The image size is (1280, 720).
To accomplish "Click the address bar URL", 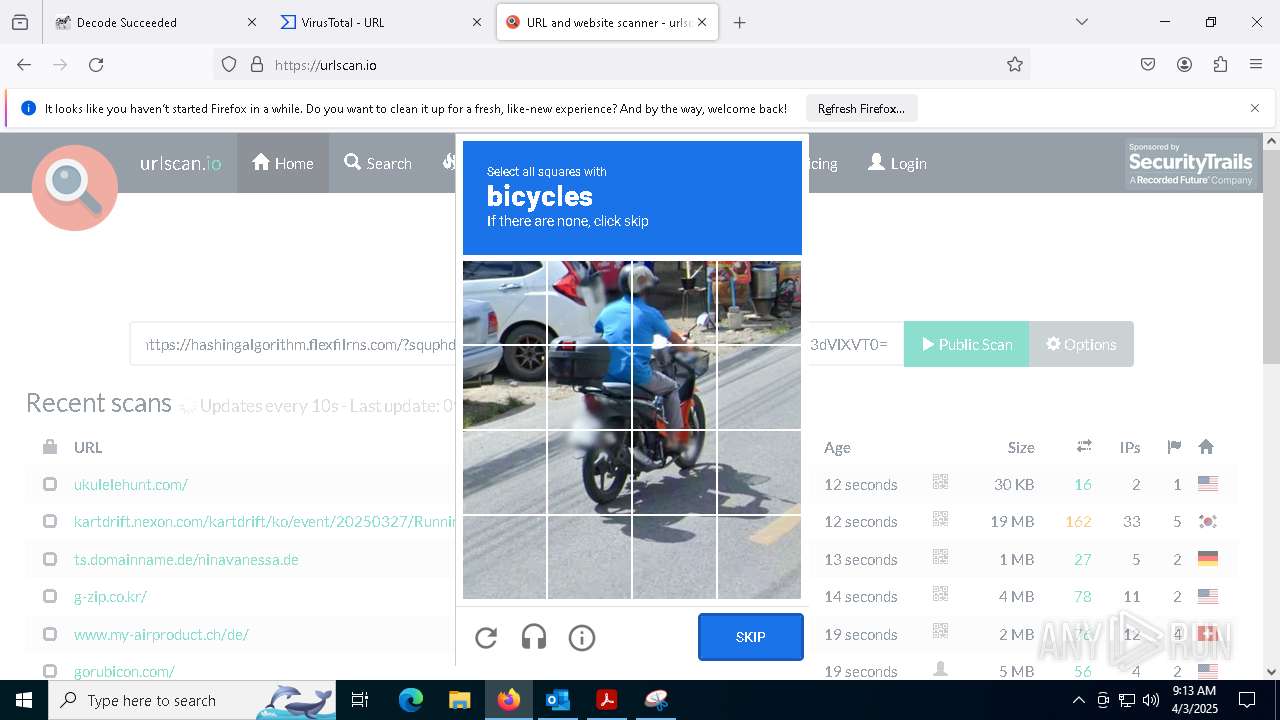I will pos(325,65).
